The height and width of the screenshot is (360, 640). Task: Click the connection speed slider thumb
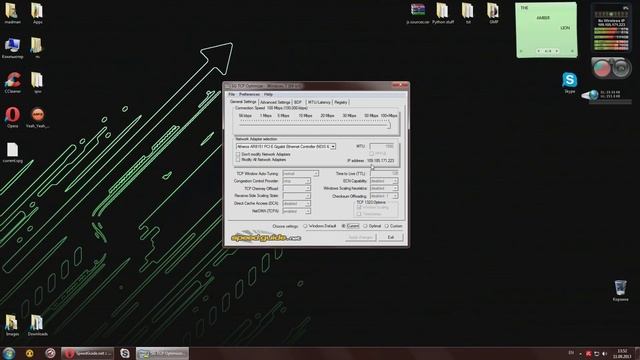pos(389,125)
